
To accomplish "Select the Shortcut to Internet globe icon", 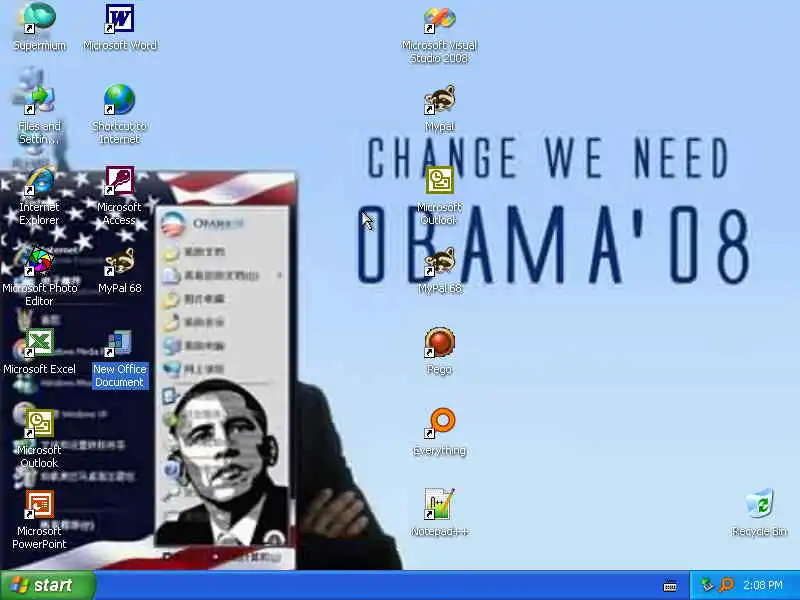I will 119,99.
